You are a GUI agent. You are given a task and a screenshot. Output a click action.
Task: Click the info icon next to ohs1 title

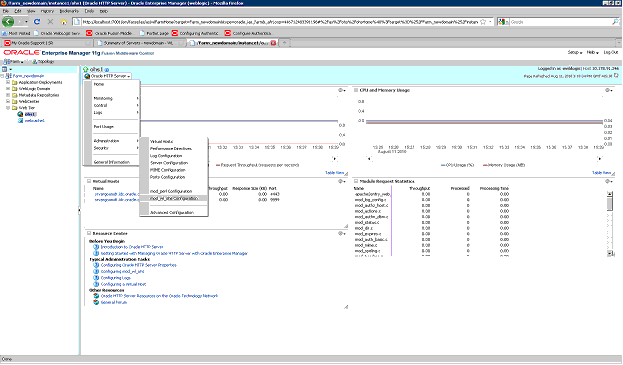107,70
